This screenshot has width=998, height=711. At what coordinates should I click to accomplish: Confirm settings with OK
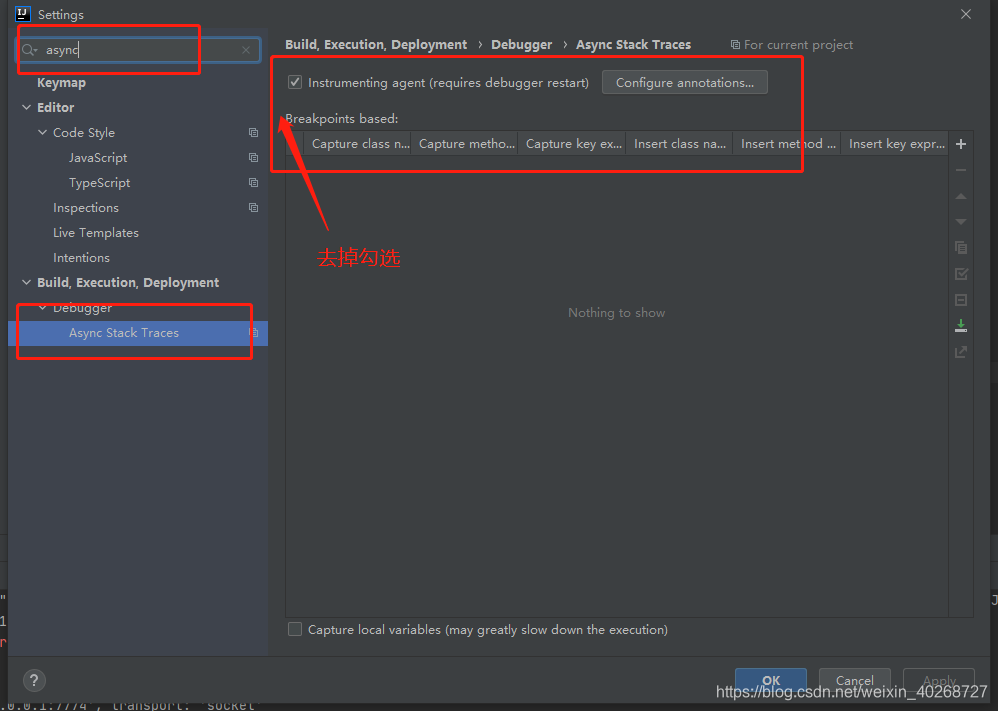(770, 680)
